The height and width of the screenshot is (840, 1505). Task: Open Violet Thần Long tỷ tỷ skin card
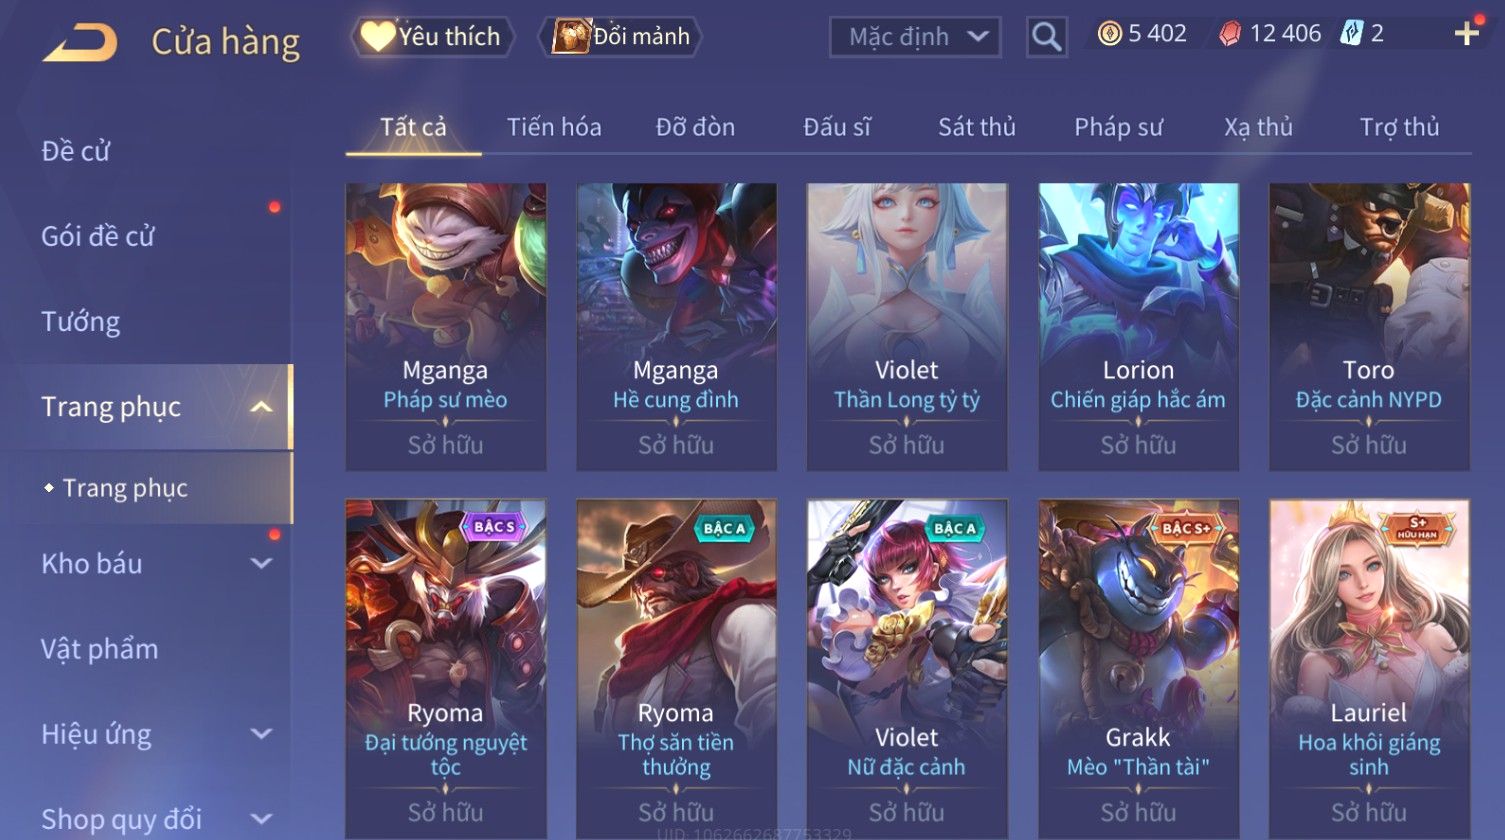(x=907, y=326)
